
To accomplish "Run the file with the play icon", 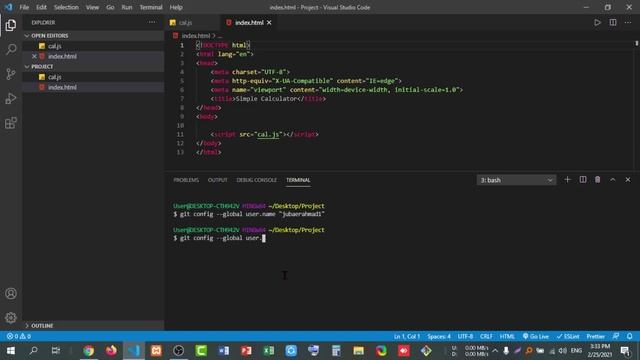I will [597, 22].
